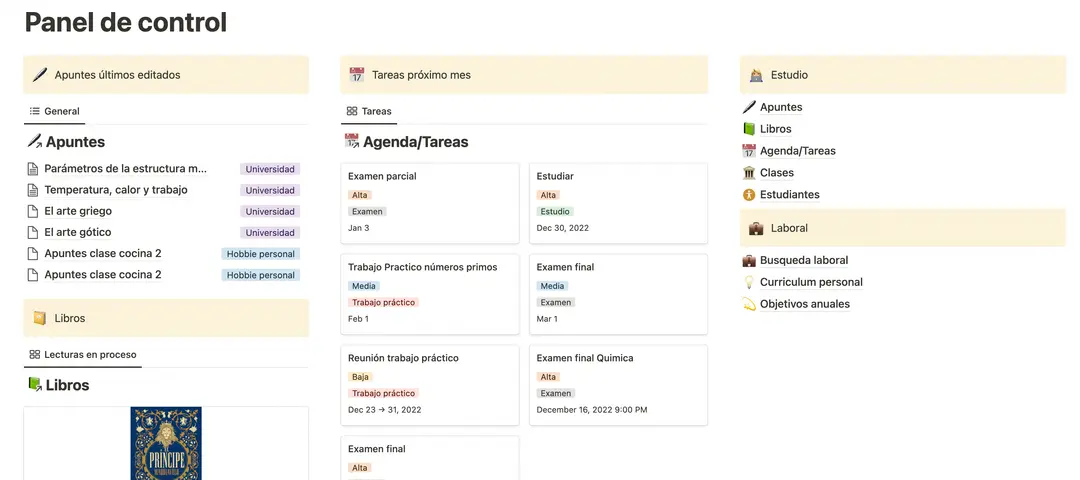Click the Hobbie personal tag on first cocina note
This screenshot has height=480, width=1080.
(261, 254)
